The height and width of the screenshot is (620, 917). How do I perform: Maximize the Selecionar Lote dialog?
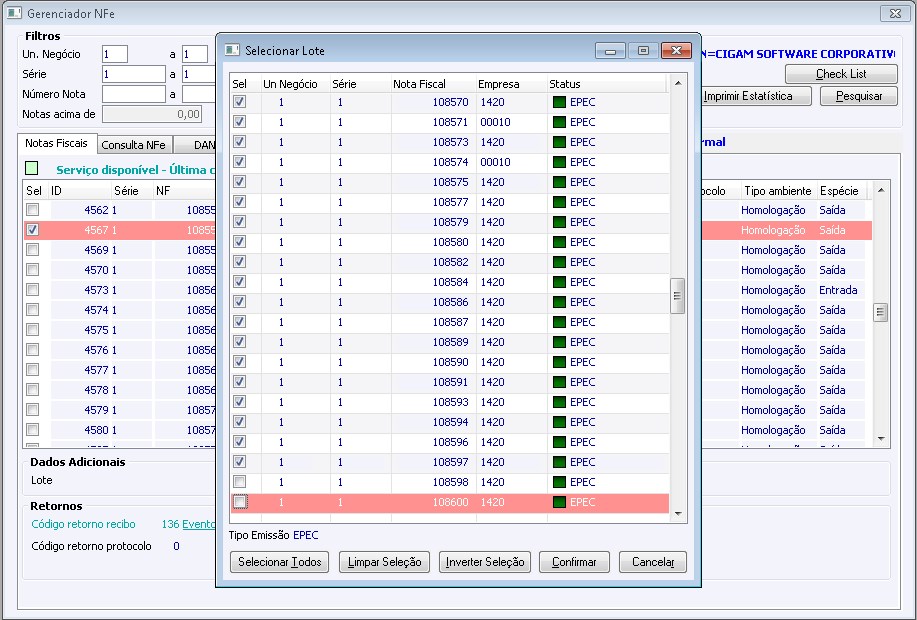click(x=643, y=50)
